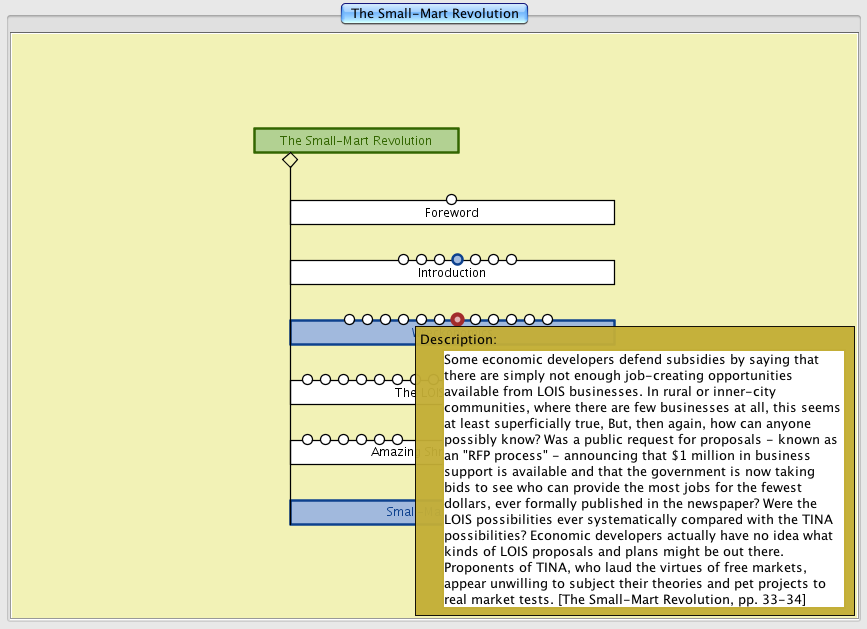Click The Small-Mart Revolution title tab at top
Screen dimensions: 867x629
434,14
